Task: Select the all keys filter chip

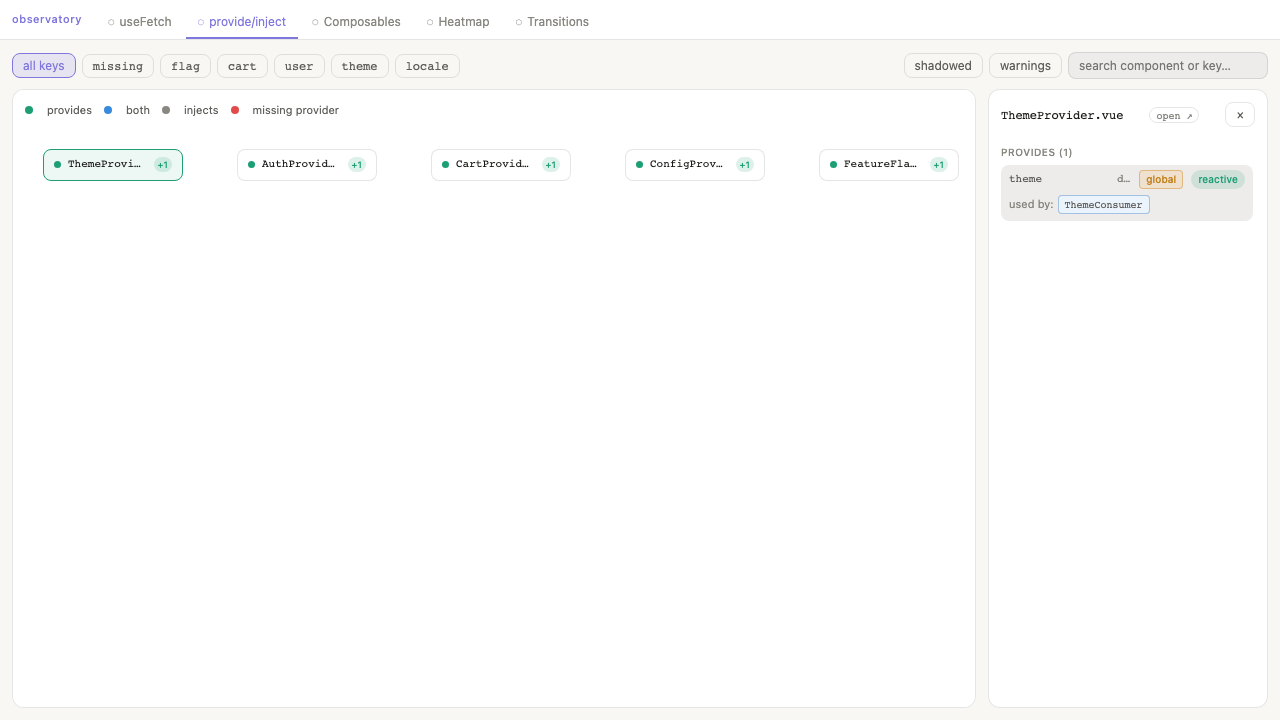Action: pyautogui.click(x=44, y=66)
